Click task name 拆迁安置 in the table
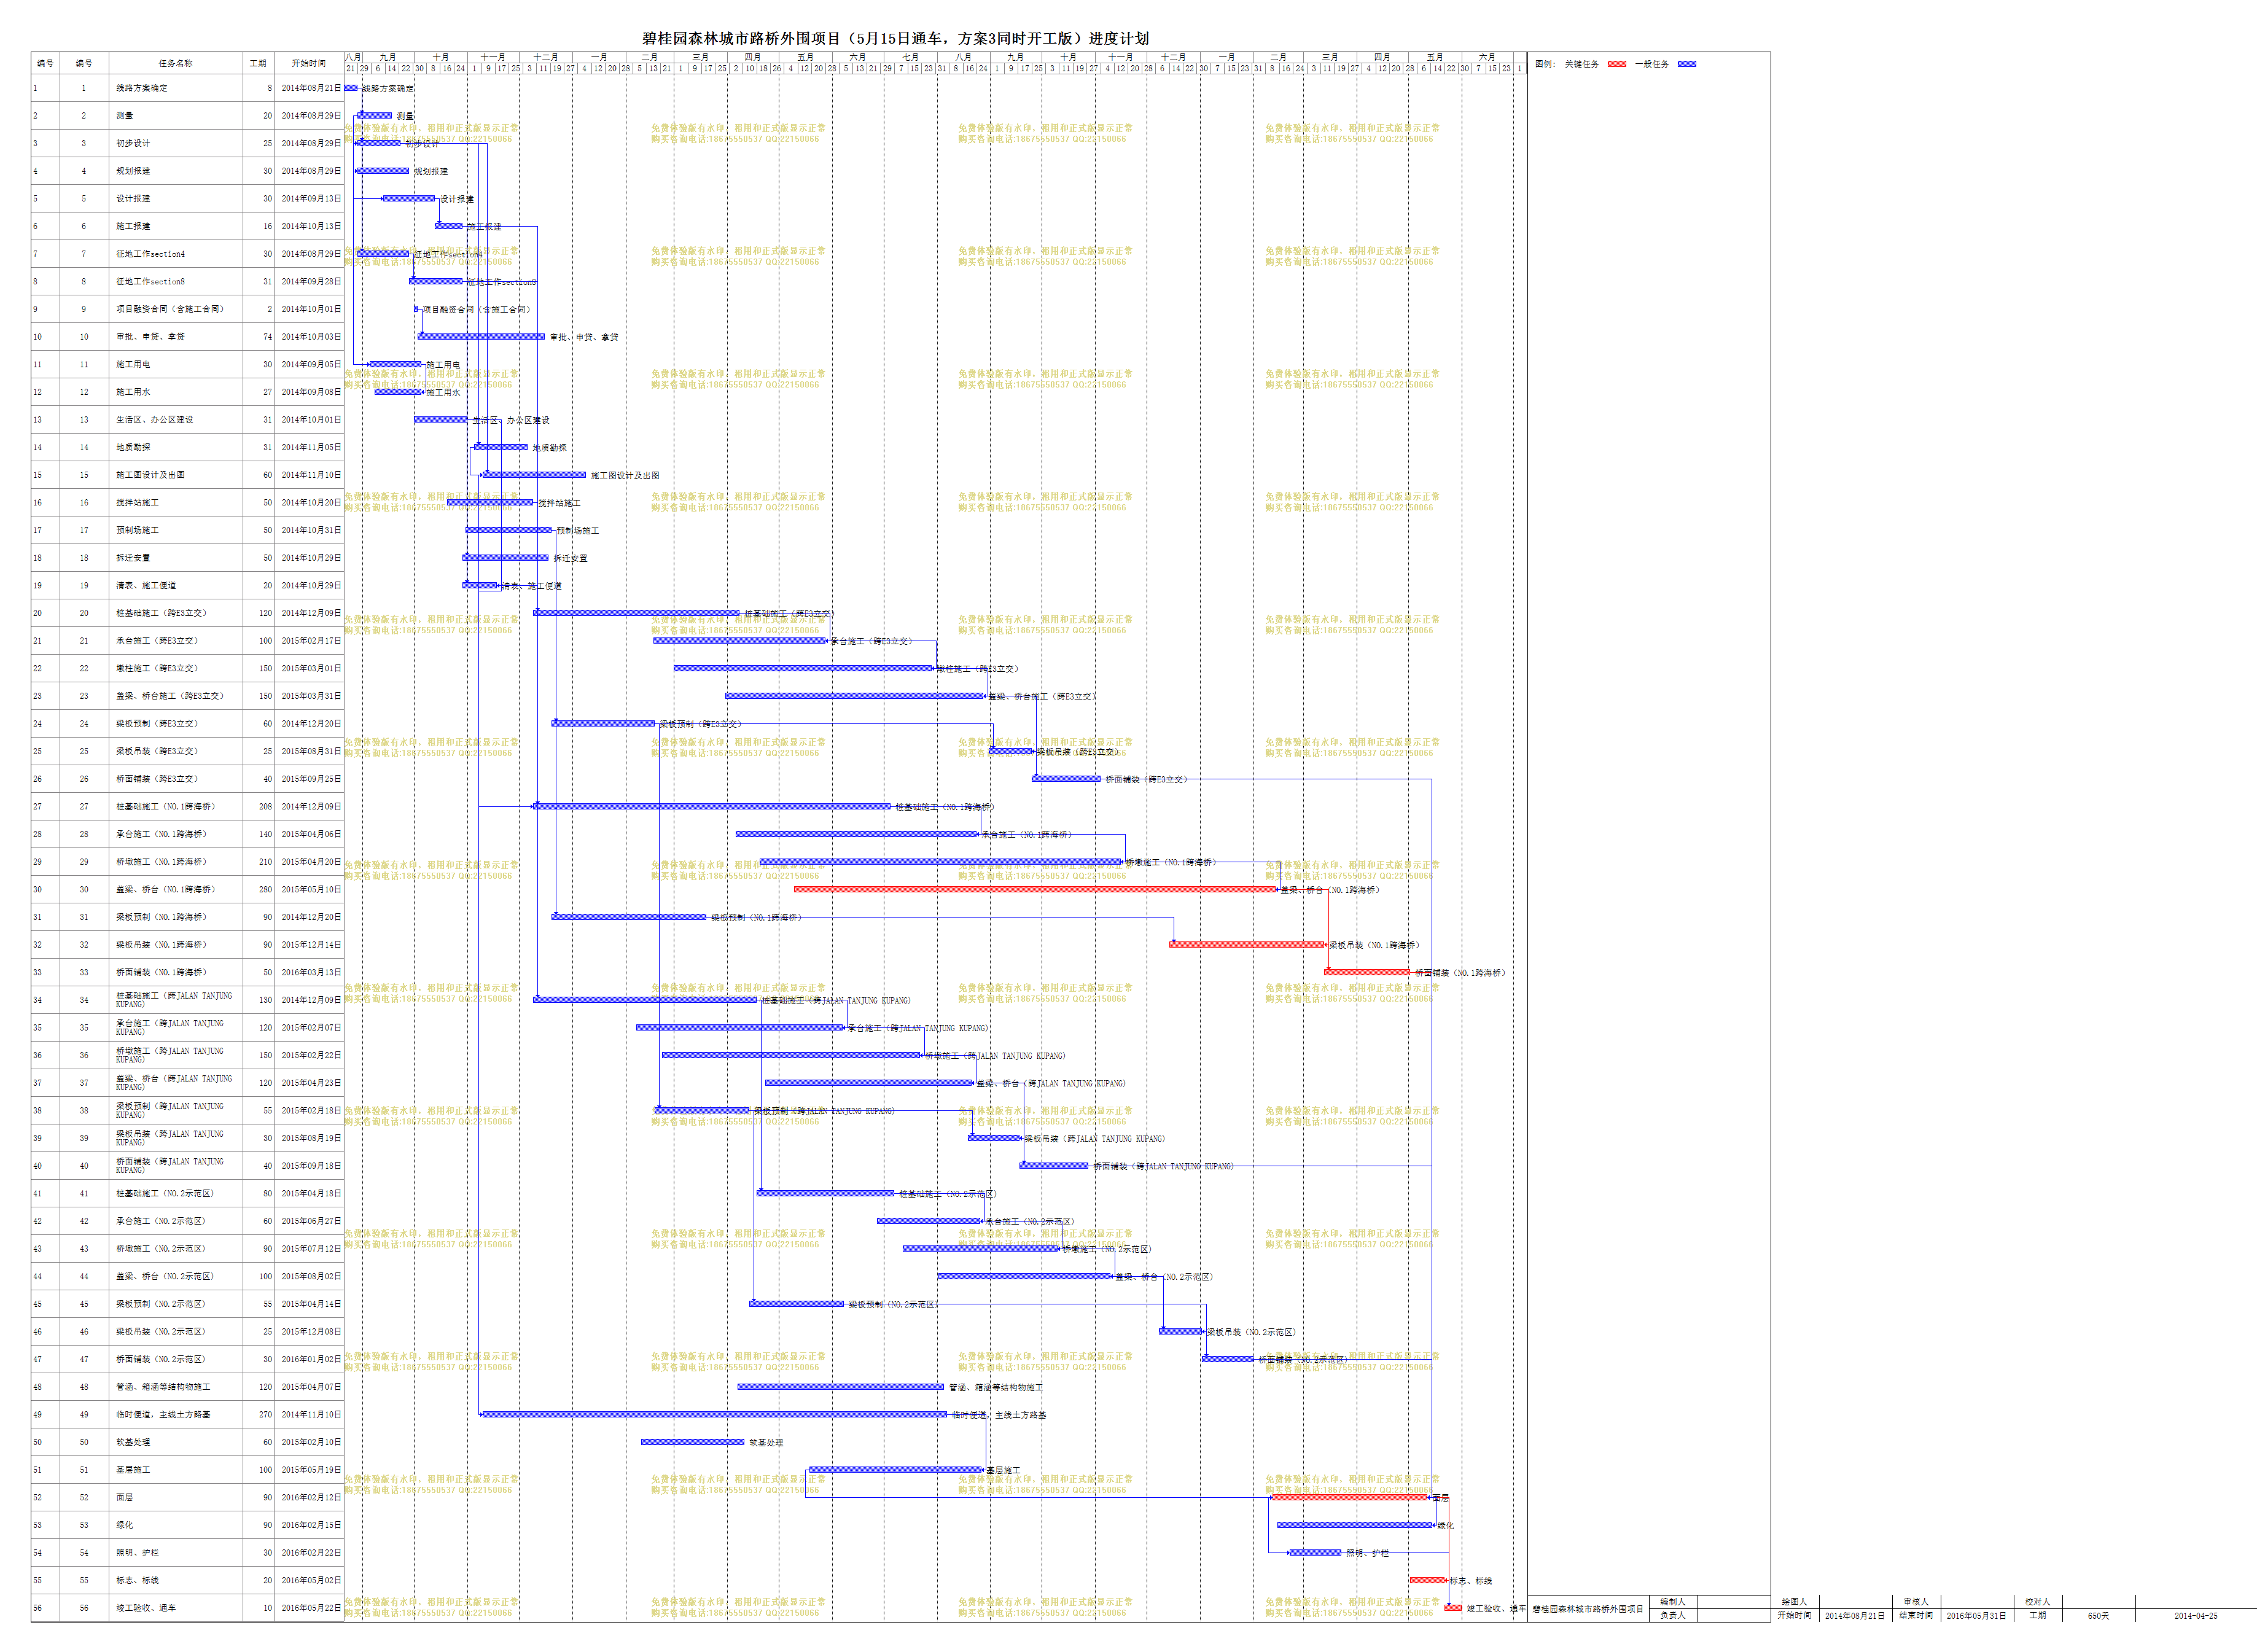Screen dimensions: 2257x1652 coord(133,558)
